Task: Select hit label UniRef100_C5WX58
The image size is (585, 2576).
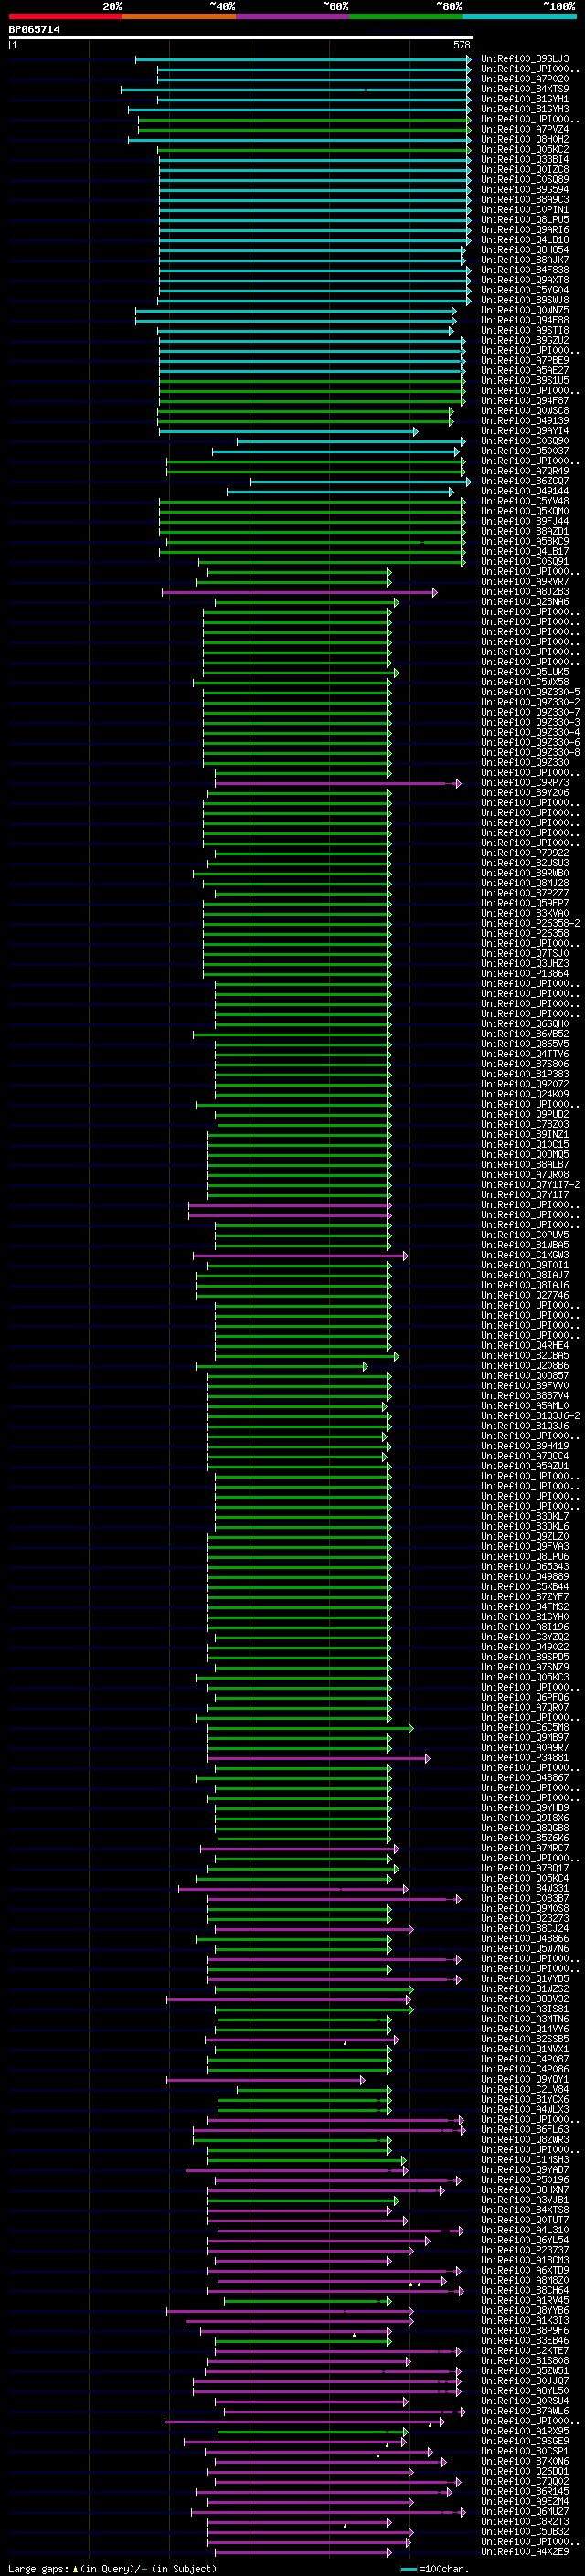Action: tap(525, 682)
